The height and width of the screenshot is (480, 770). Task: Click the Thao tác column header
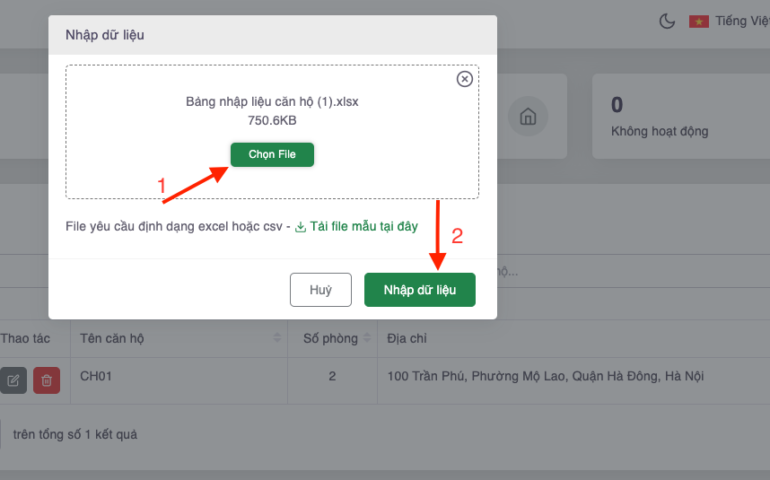coord(25,339)
